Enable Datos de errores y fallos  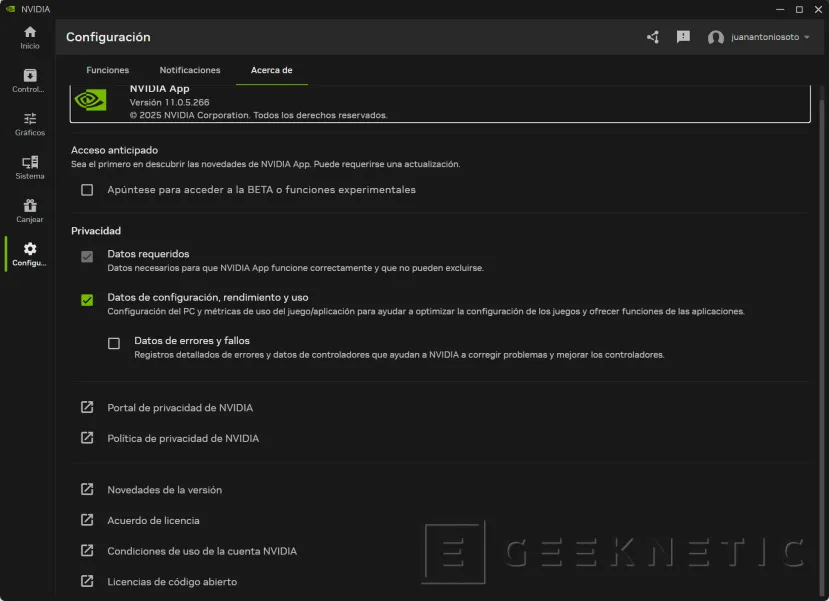pos(113,343)
